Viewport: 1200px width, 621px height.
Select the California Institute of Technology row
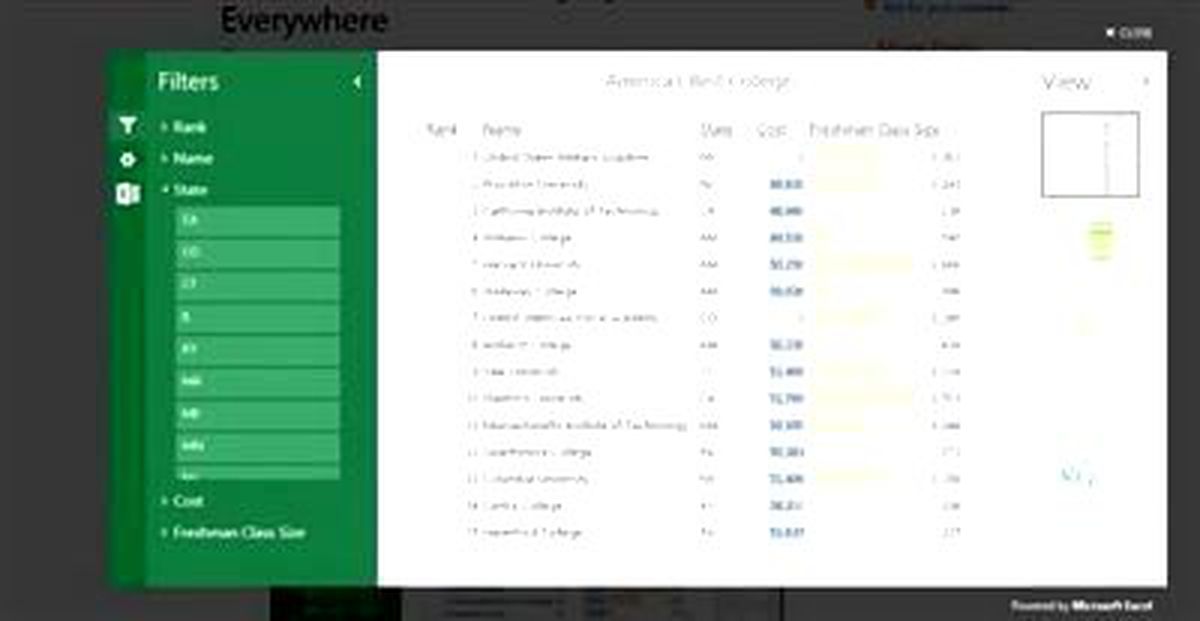click(x=690, y=211)
